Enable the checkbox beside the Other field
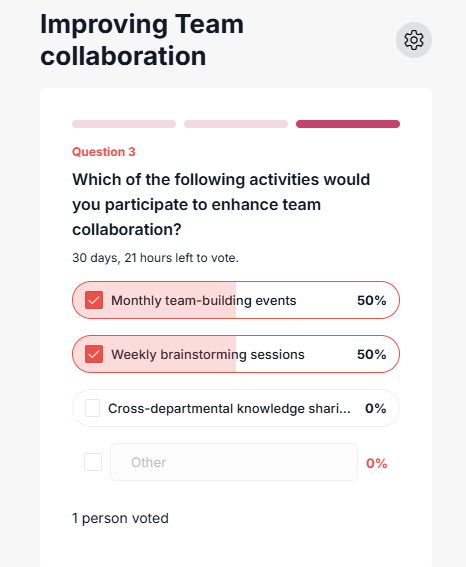 point(93,462)
